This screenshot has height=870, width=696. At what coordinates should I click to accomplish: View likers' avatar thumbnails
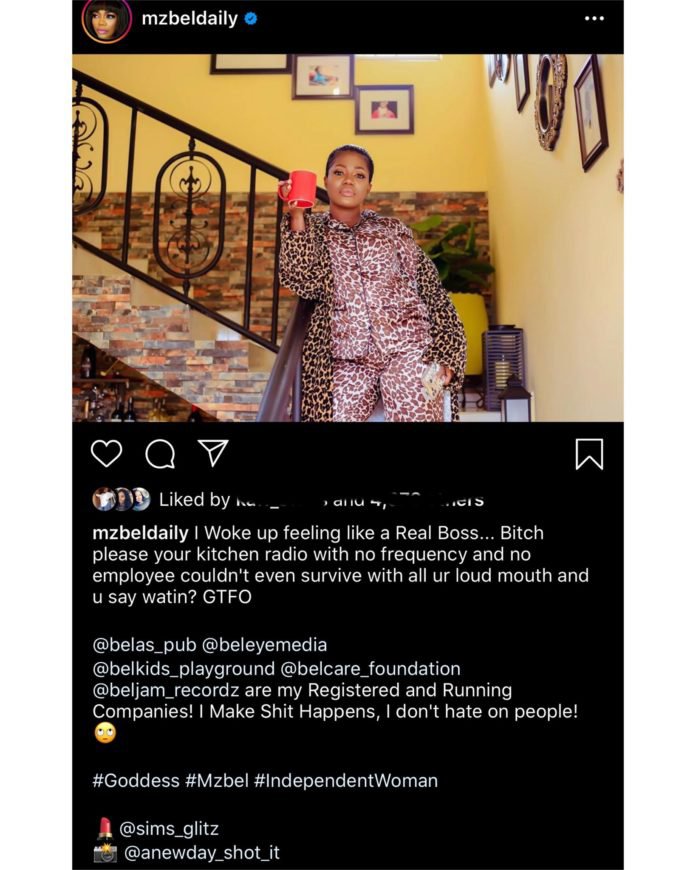click(x=122, y=499)
